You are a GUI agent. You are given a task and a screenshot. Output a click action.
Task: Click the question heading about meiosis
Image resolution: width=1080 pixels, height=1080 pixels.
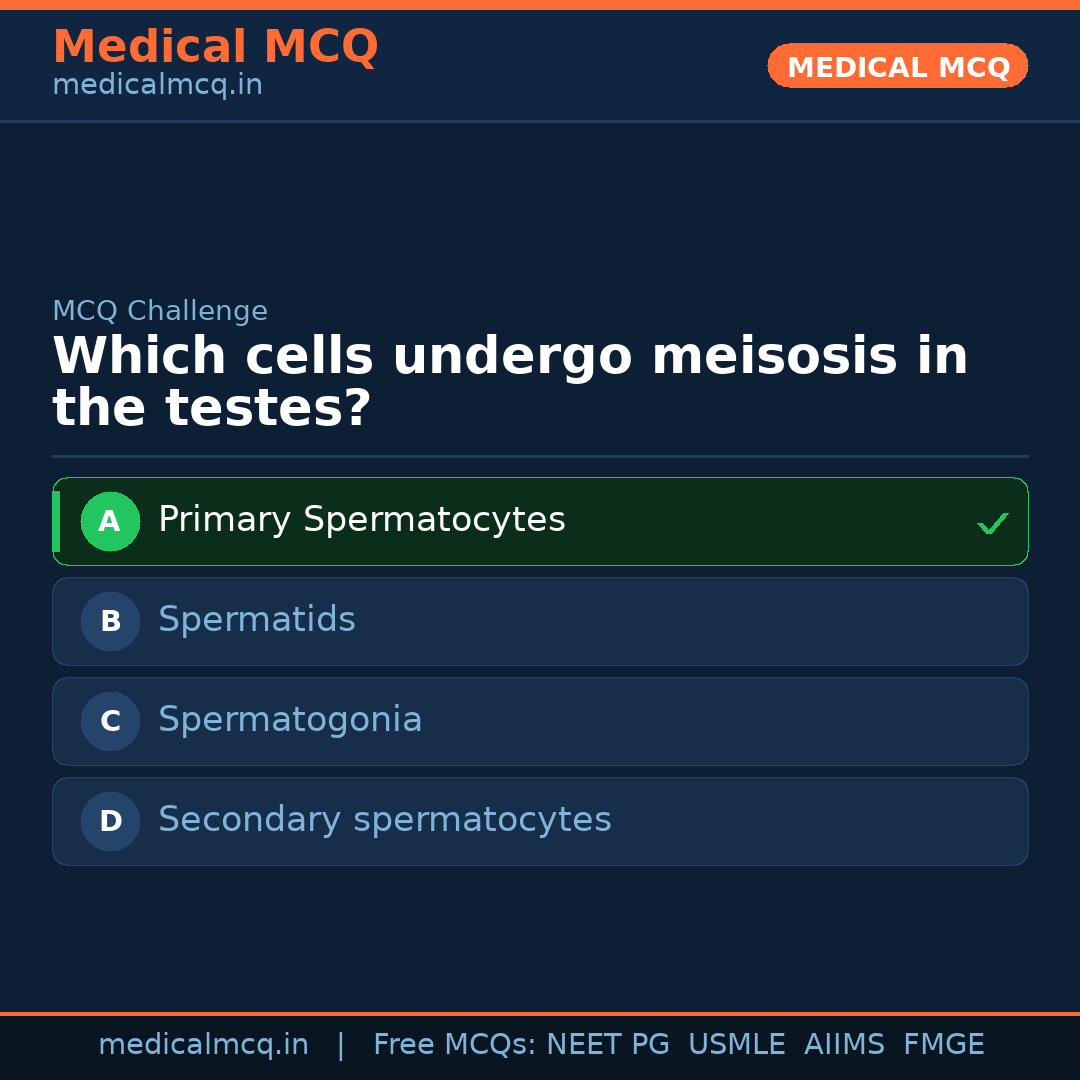coord(510,382)
